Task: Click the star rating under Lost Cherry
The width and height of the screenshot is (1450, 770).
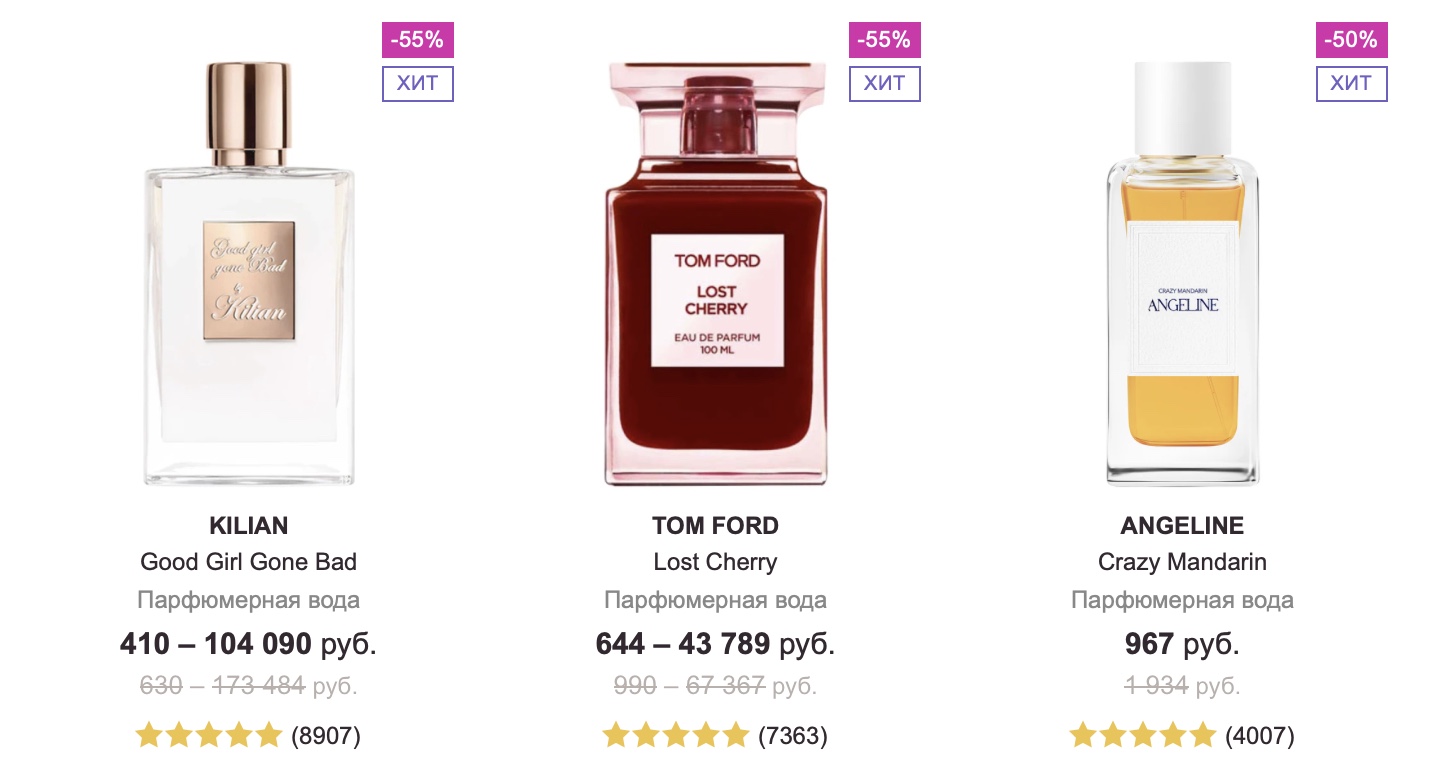Action: (x=676, y=736)
